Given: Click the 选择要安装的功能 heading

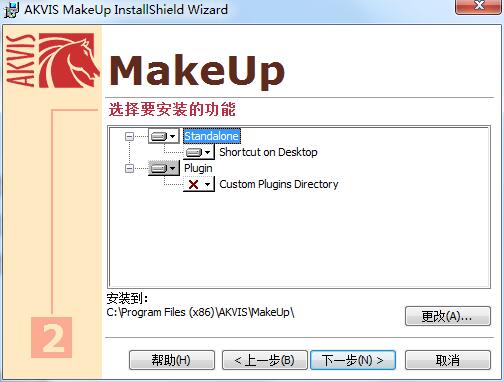Looking at the screenshot, I should pyautogui.click(x=172, y=109).
